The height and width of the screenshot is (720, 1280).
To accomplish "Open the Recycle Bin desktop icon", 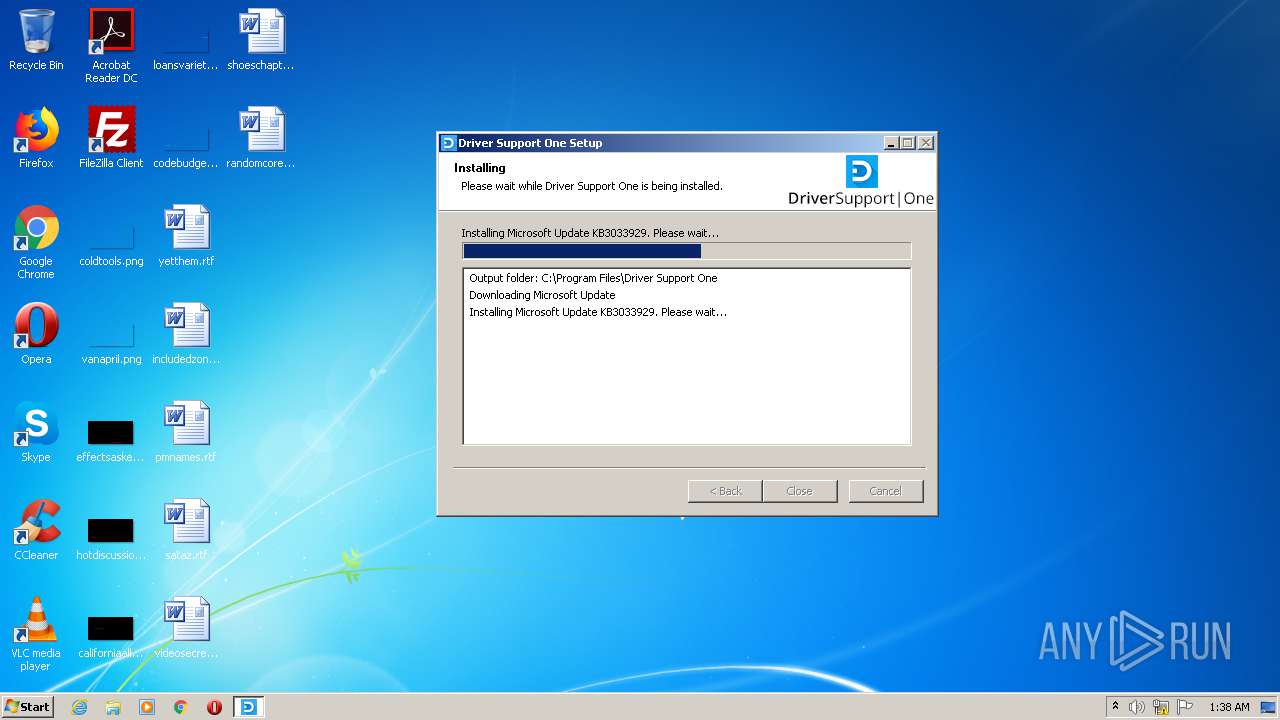I will pyautogui.click(x=36, y=41).
